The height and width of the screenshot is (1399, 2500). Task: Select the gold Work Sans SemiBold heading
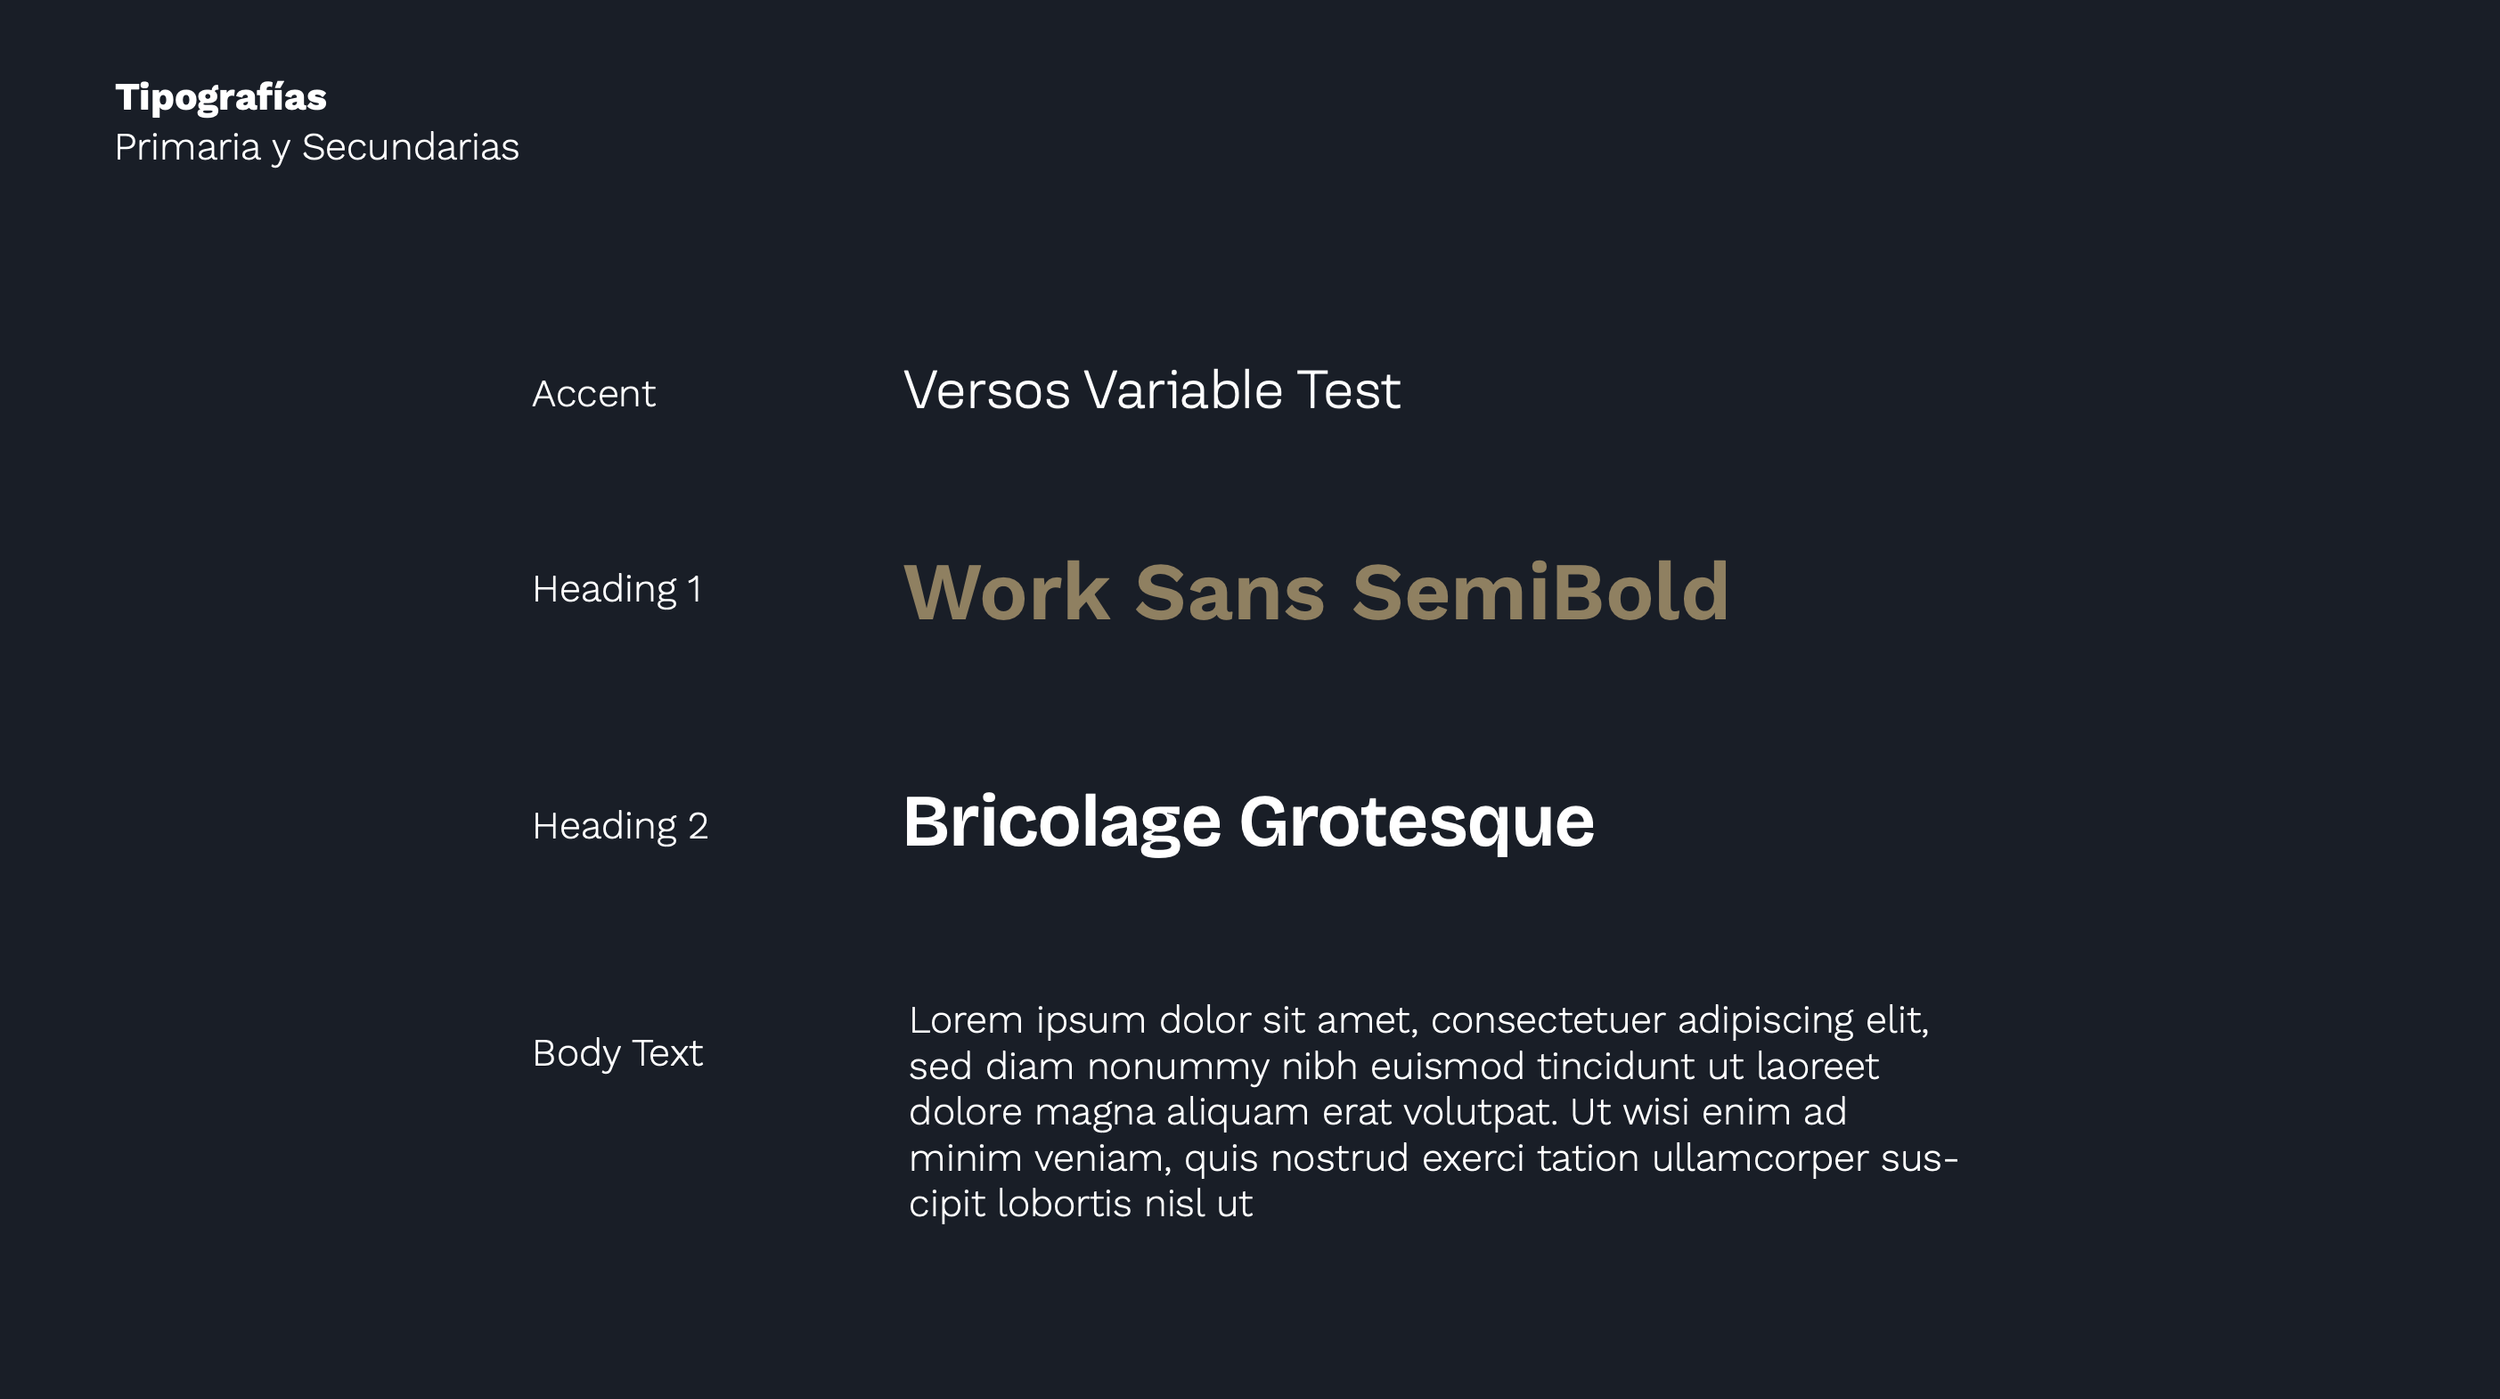pyautogui.click(x=1315, y=592)
